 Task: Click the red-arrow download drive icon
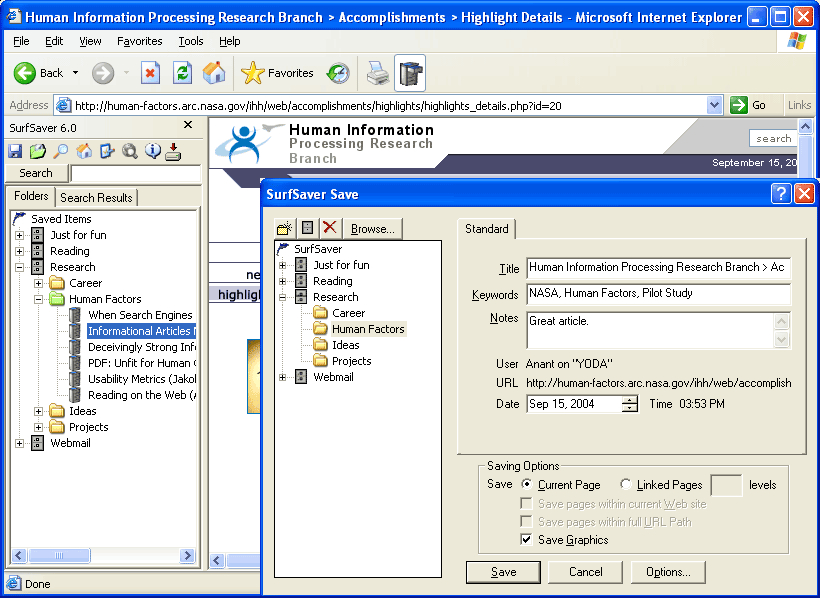(173, 152)
